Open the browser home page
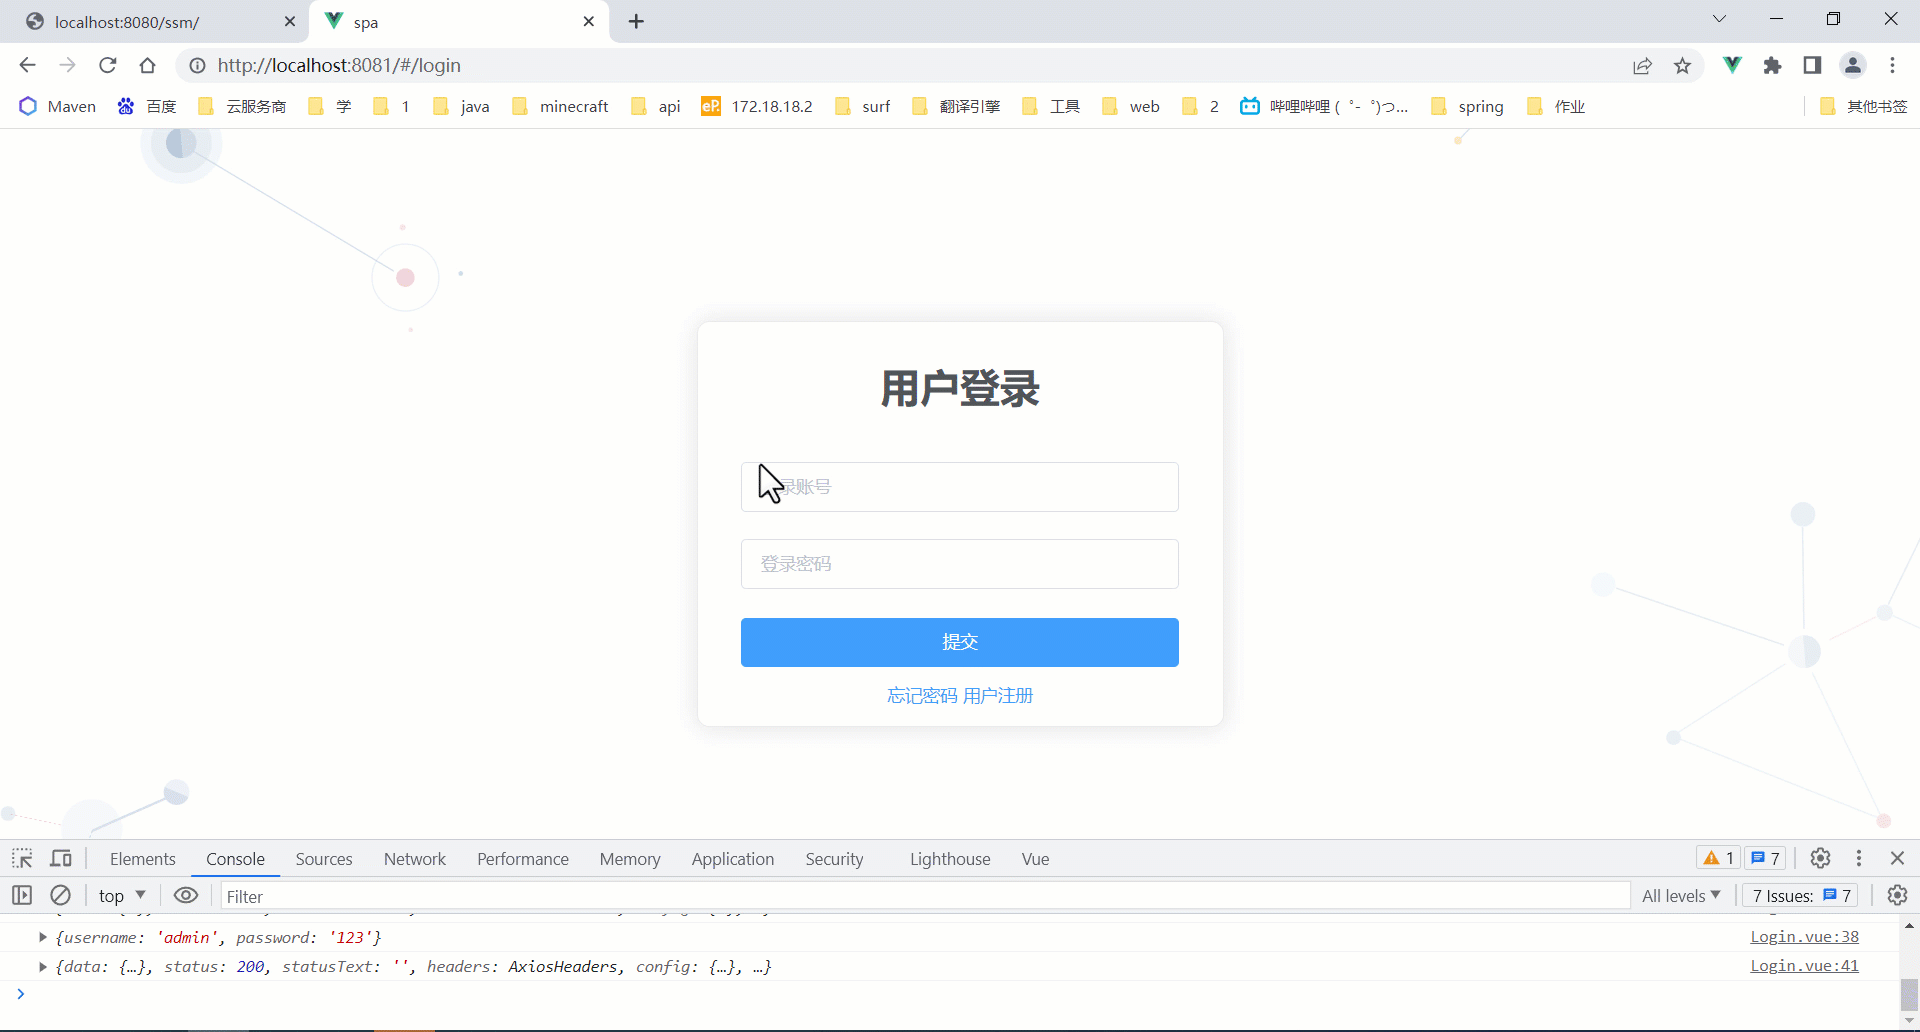Screen dimensions: 1920x1032 pyautogui.click(x=148, y=65)
